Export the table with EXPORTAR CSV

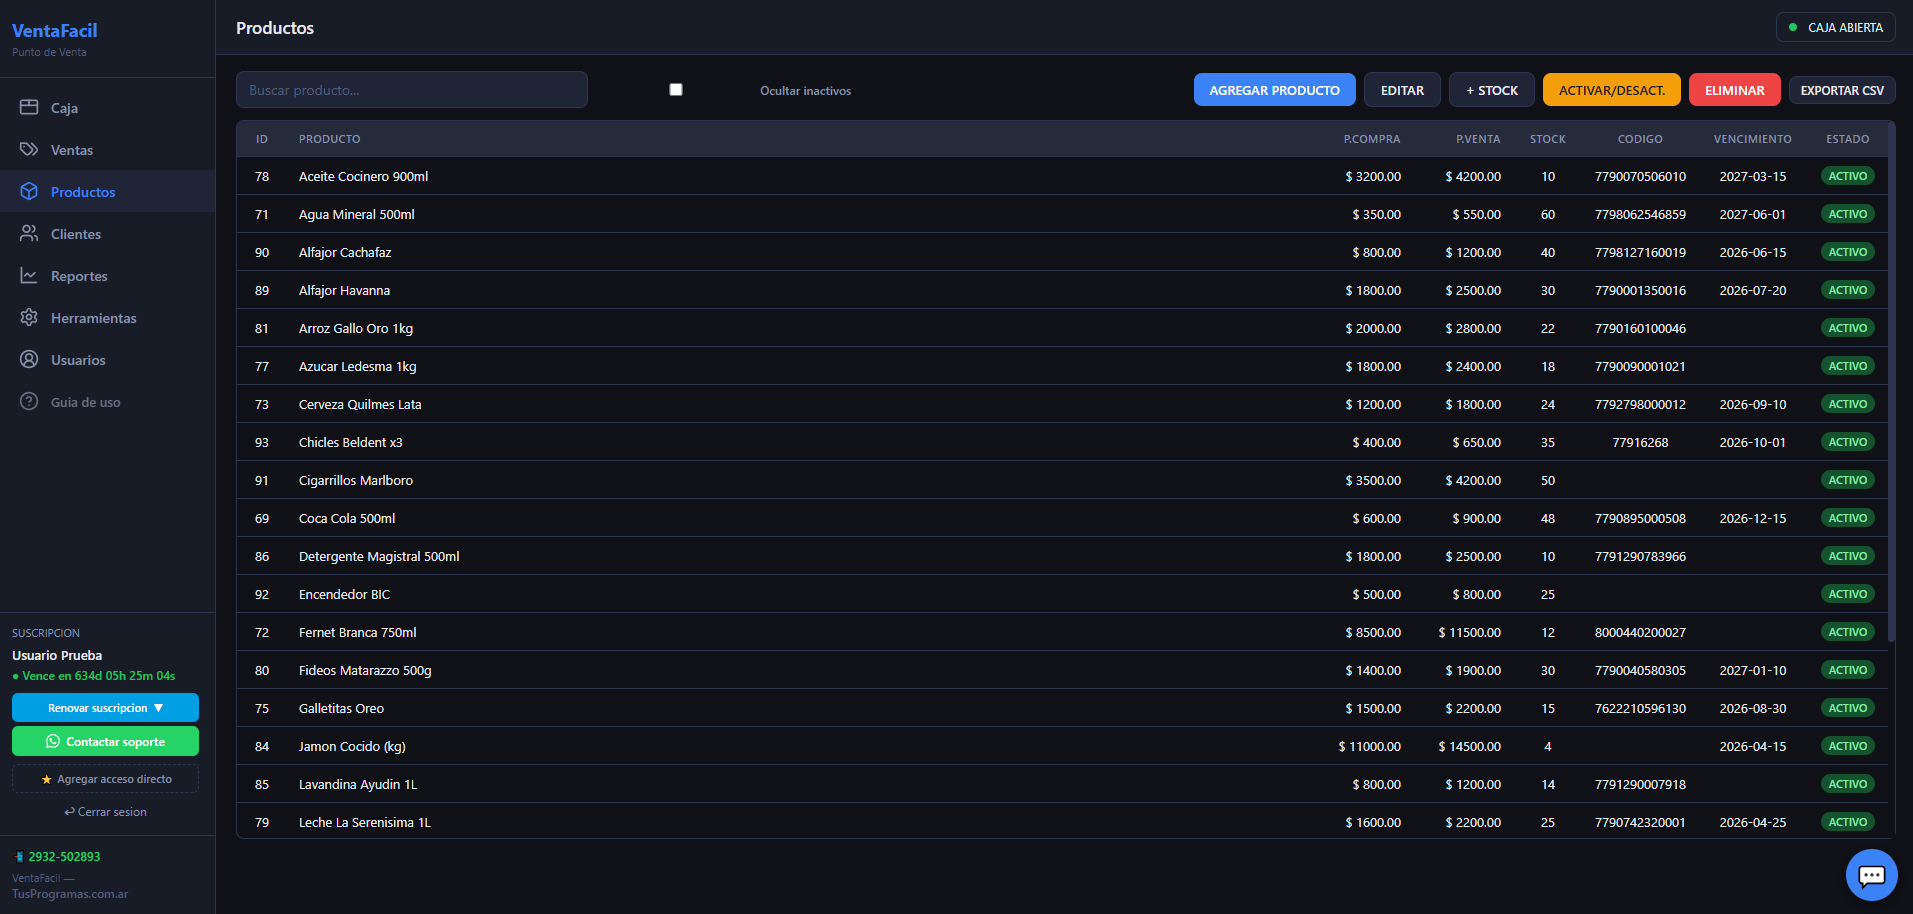1841,90
